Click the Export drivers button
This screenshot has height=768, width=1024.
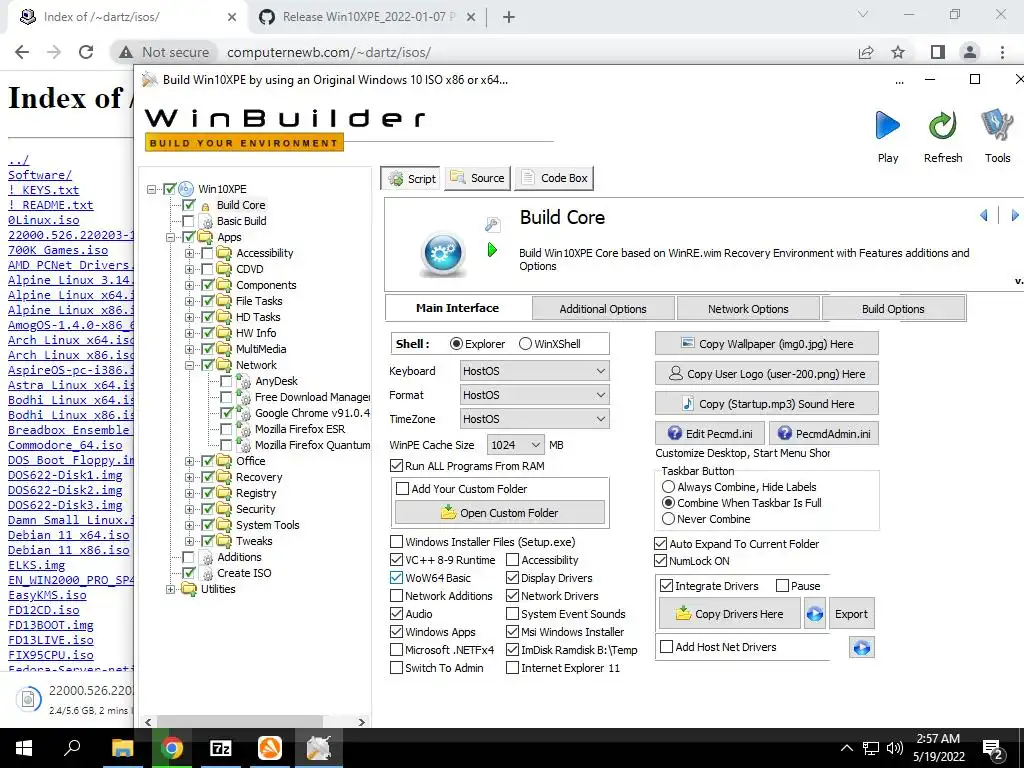tap(851, 614)
